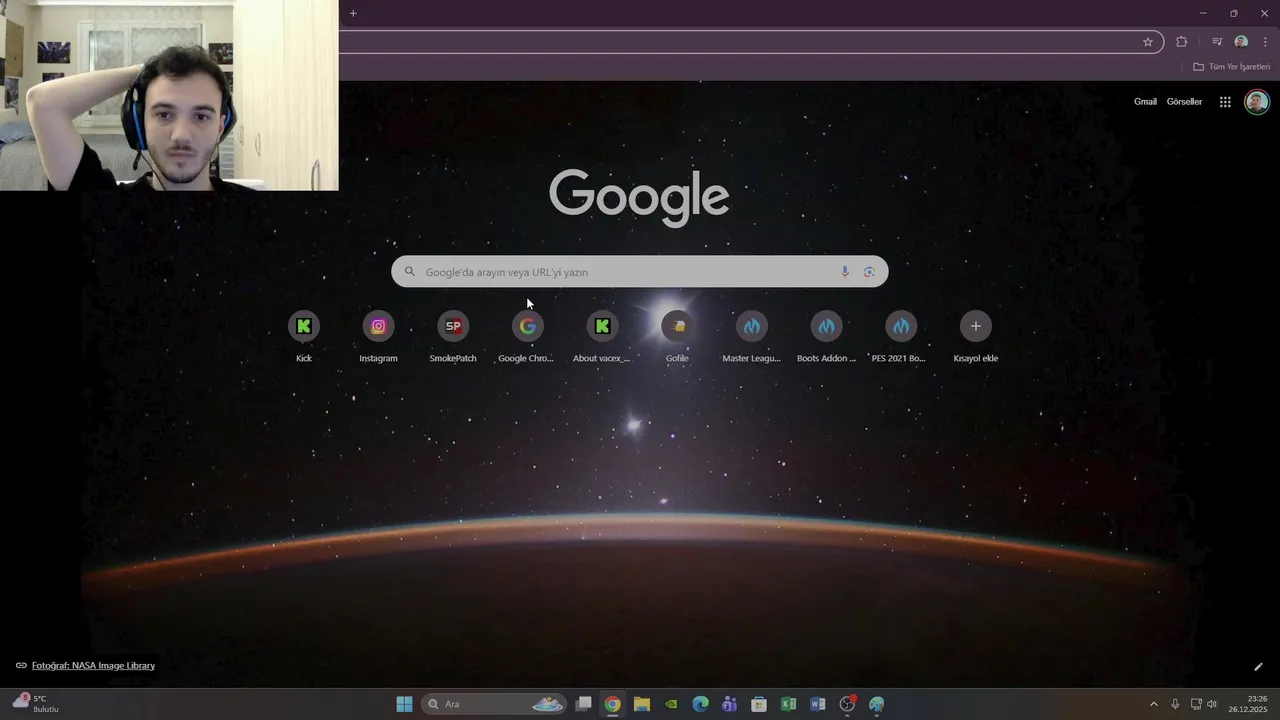The height and width of the screenshot is (720, 1280).
Task: Open the taskbar icon right of OBS
Action: (876, 704)
